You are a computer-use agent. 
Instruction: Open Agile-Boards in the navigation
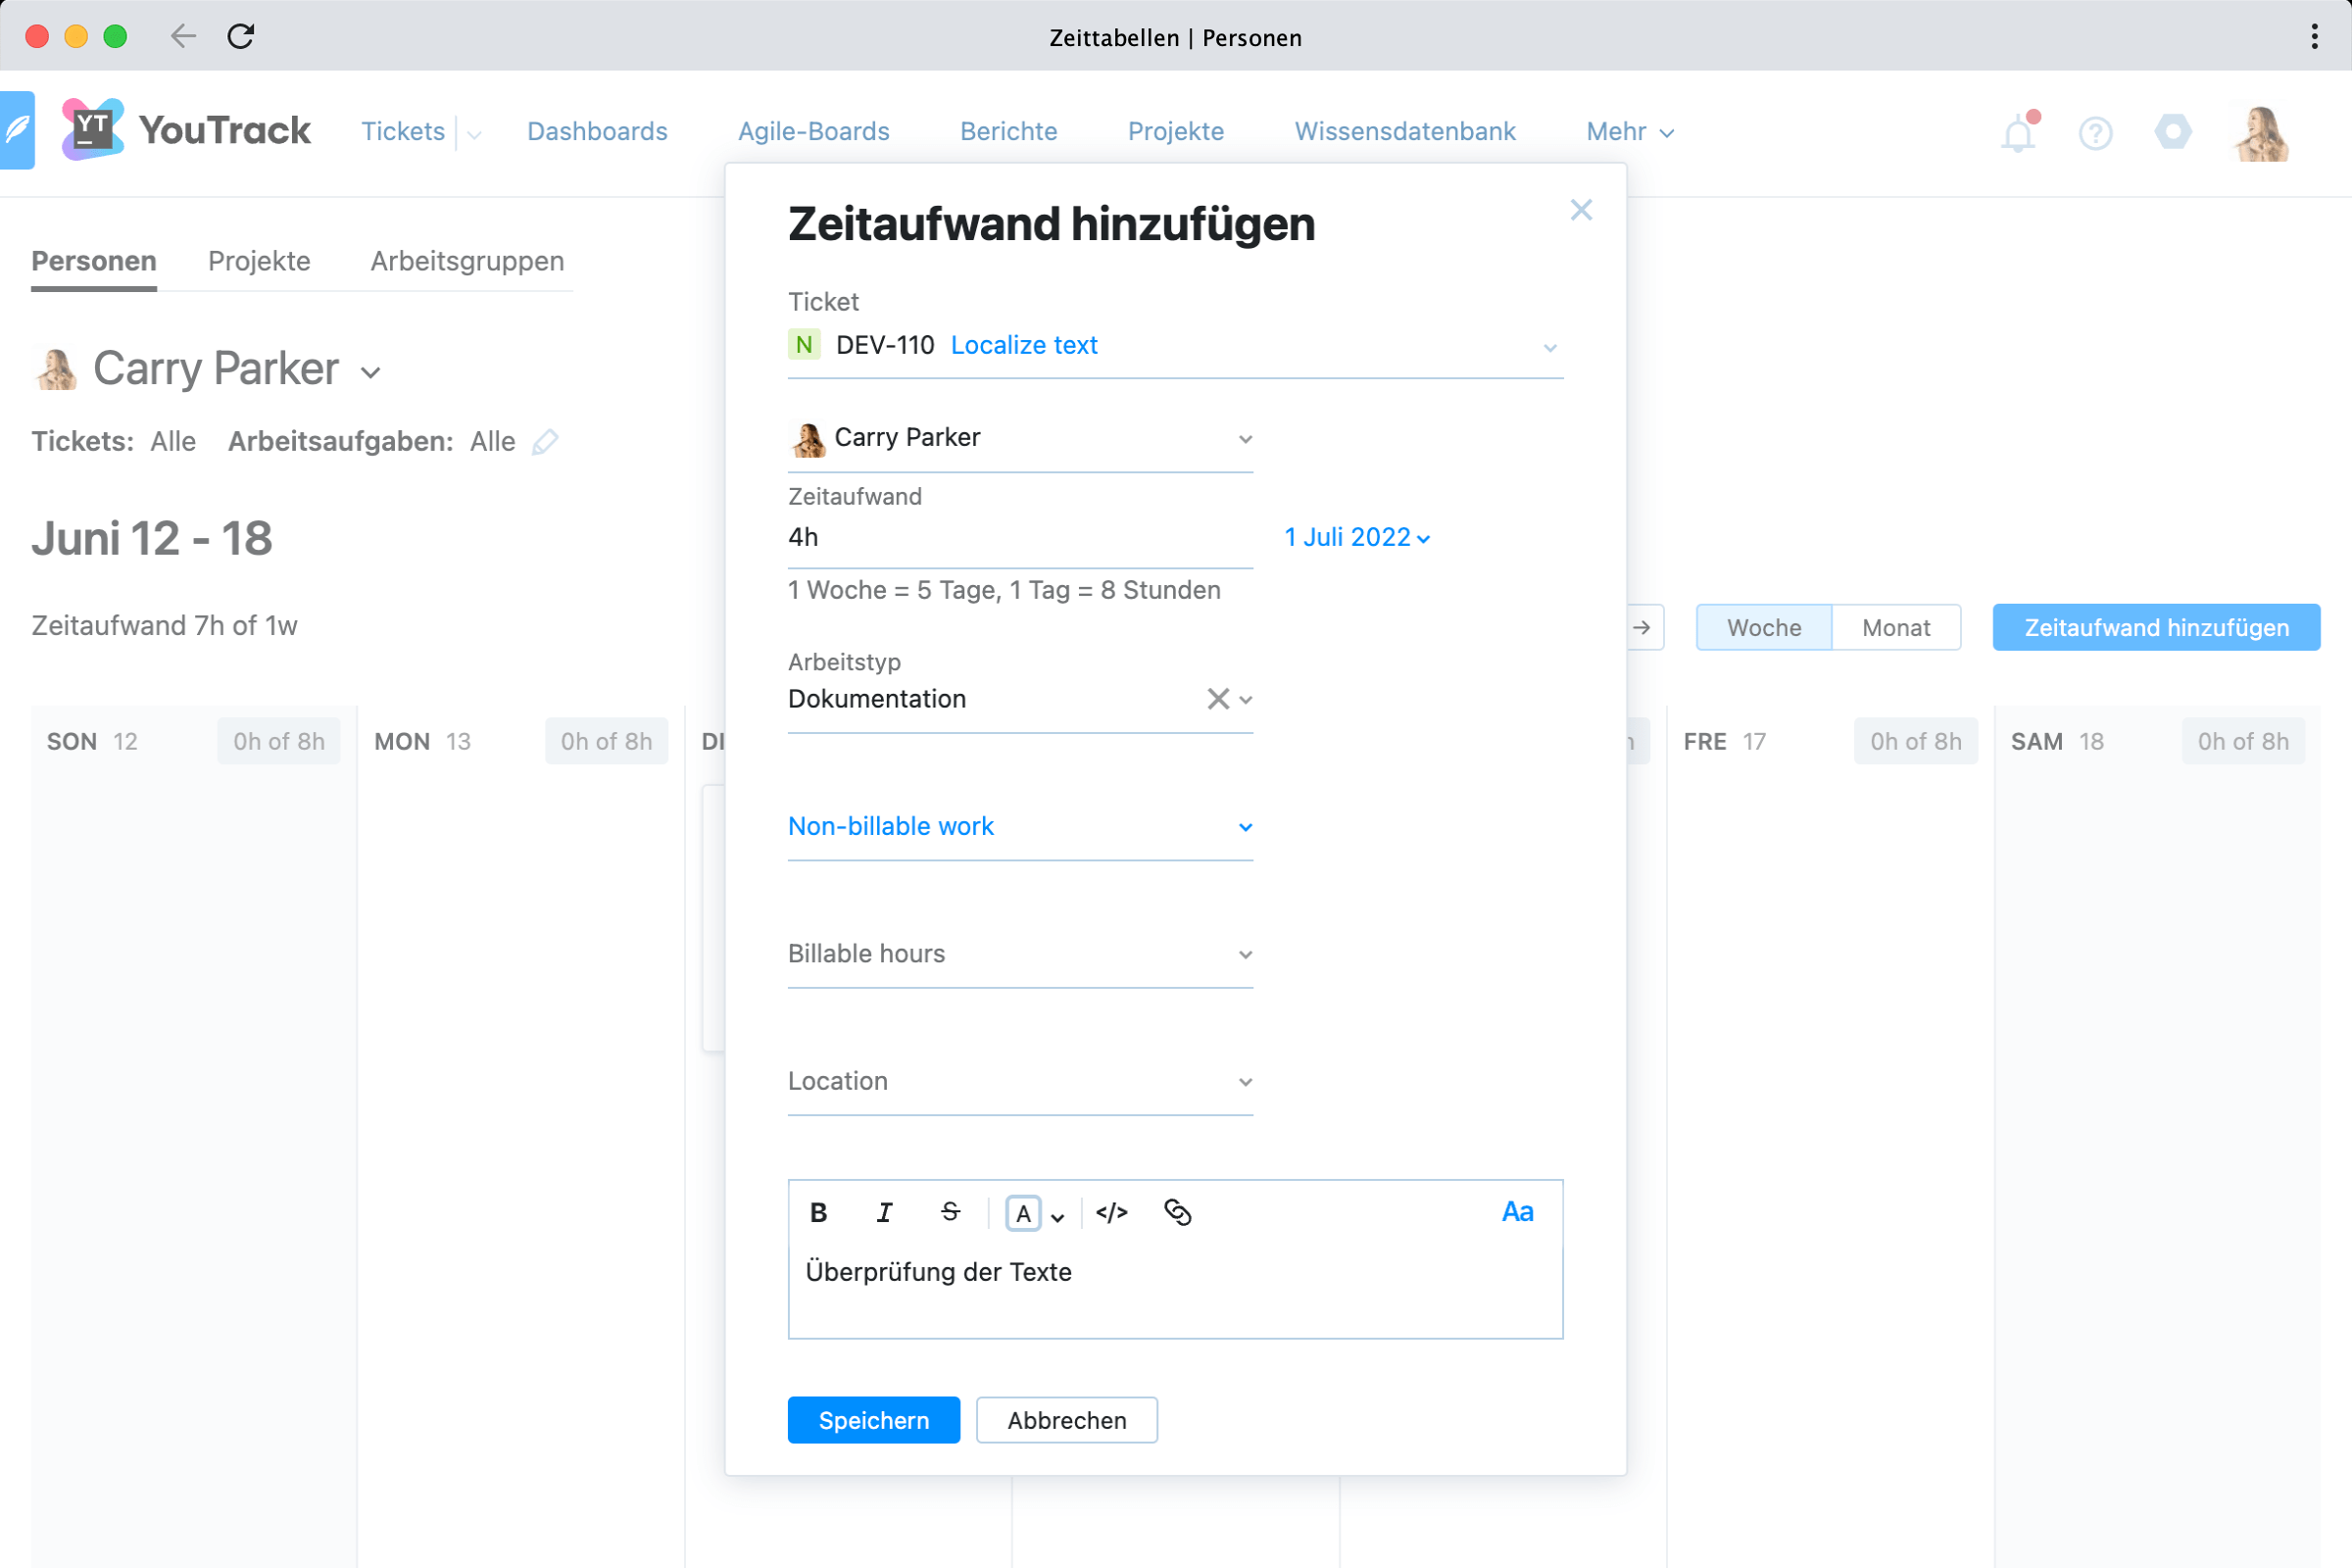click(813, 132)
